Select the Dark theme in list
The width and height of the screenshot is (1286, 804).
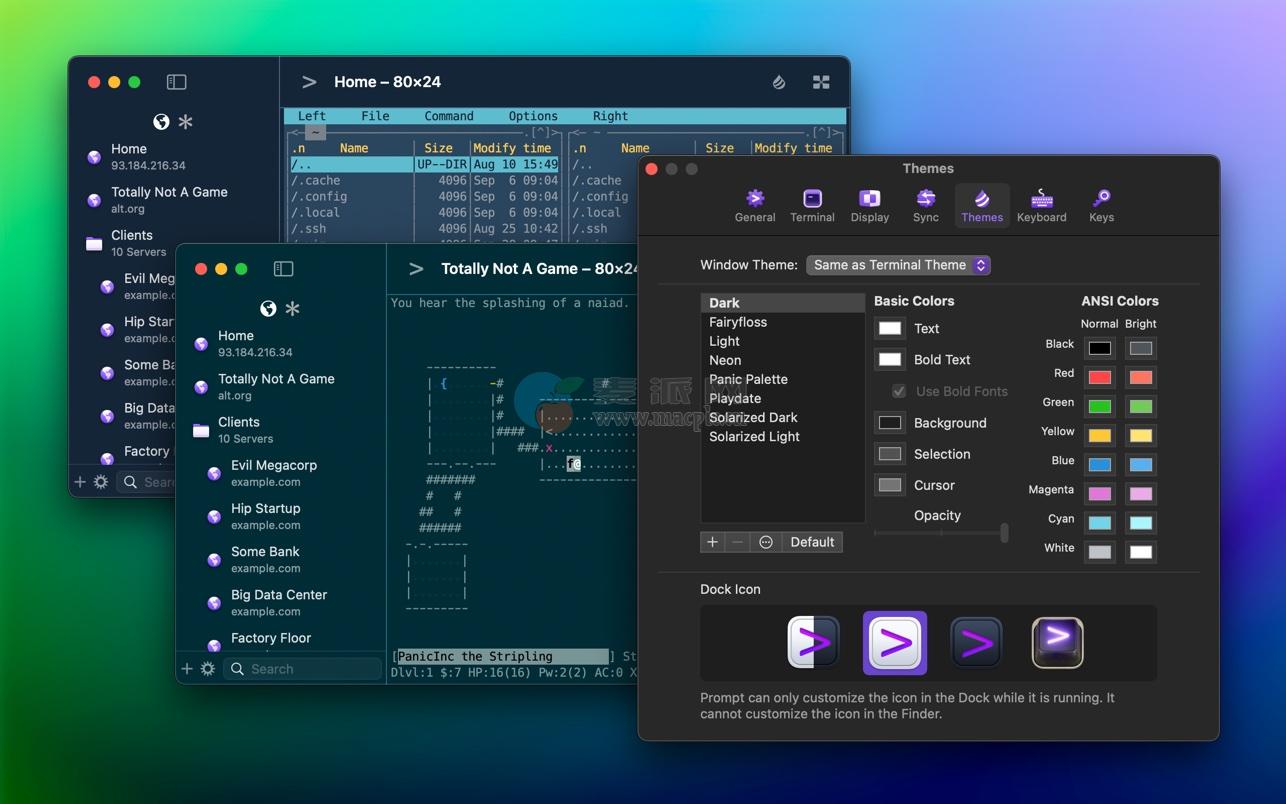783,303
